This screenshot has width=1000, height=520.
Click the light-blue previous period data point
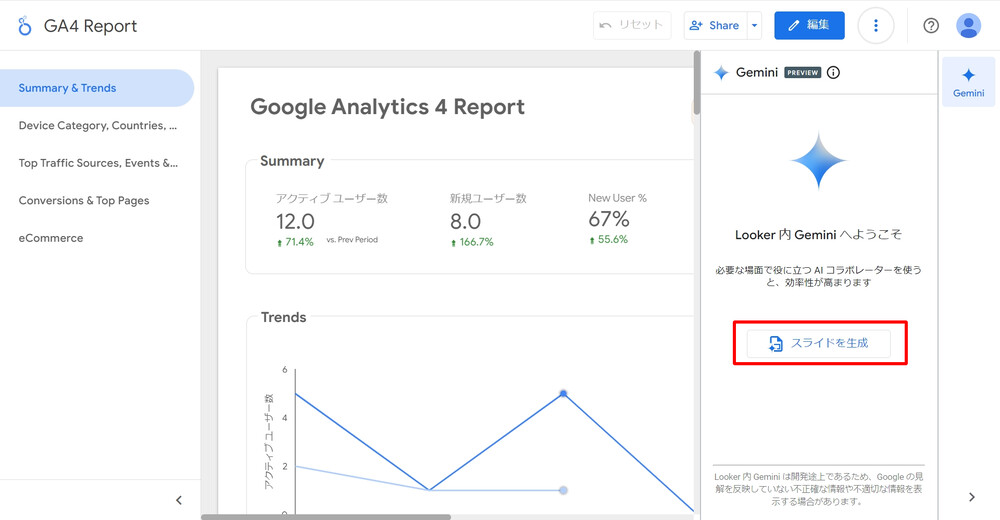(563, 490)
